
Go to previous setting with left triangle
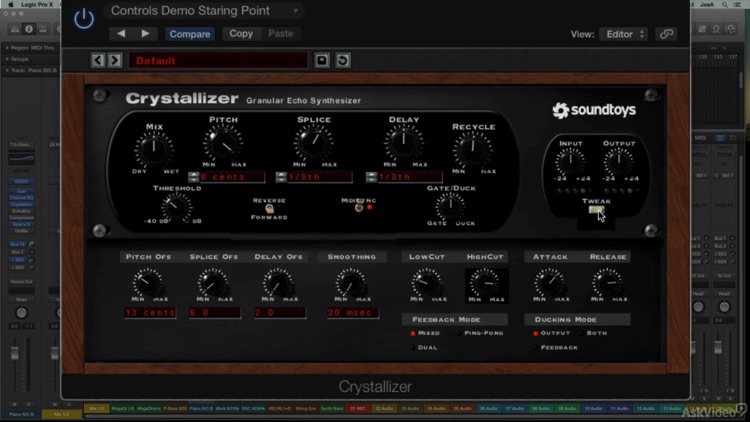(121, 33)
